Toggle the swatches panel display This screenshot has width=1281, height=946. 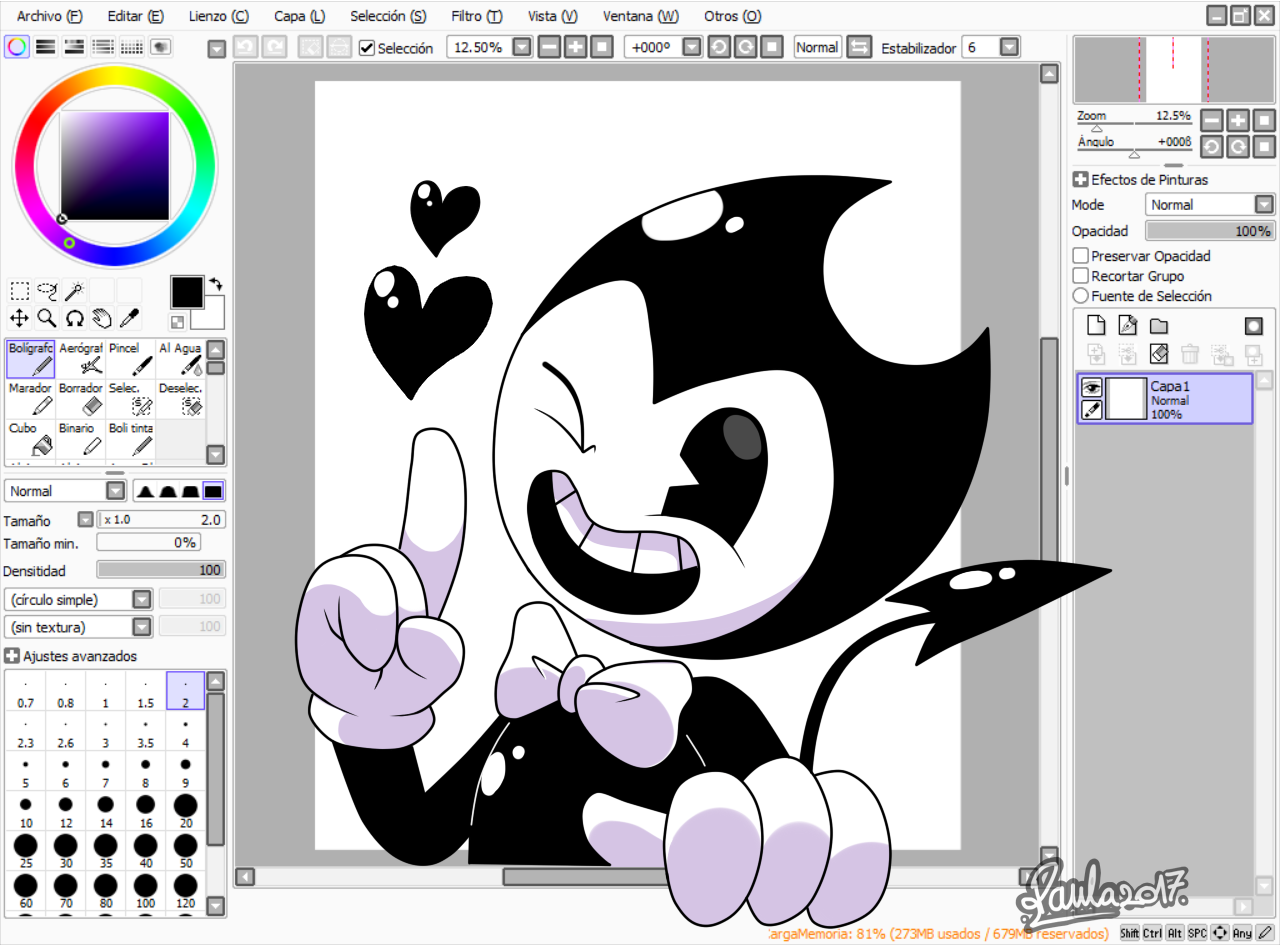(131, 47)
